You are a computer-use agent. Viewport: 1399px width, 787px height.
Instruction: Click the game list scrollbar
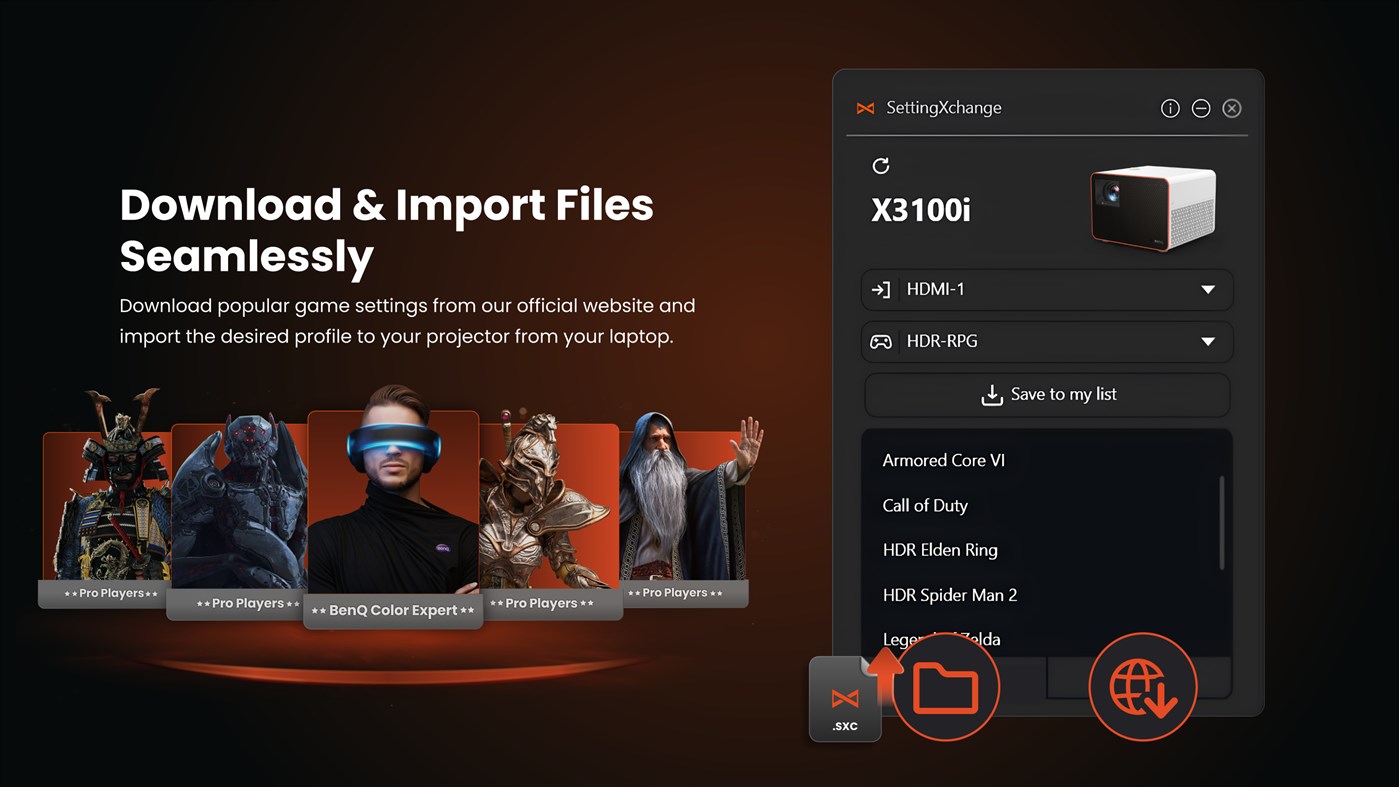click(x=1222, y=523)
